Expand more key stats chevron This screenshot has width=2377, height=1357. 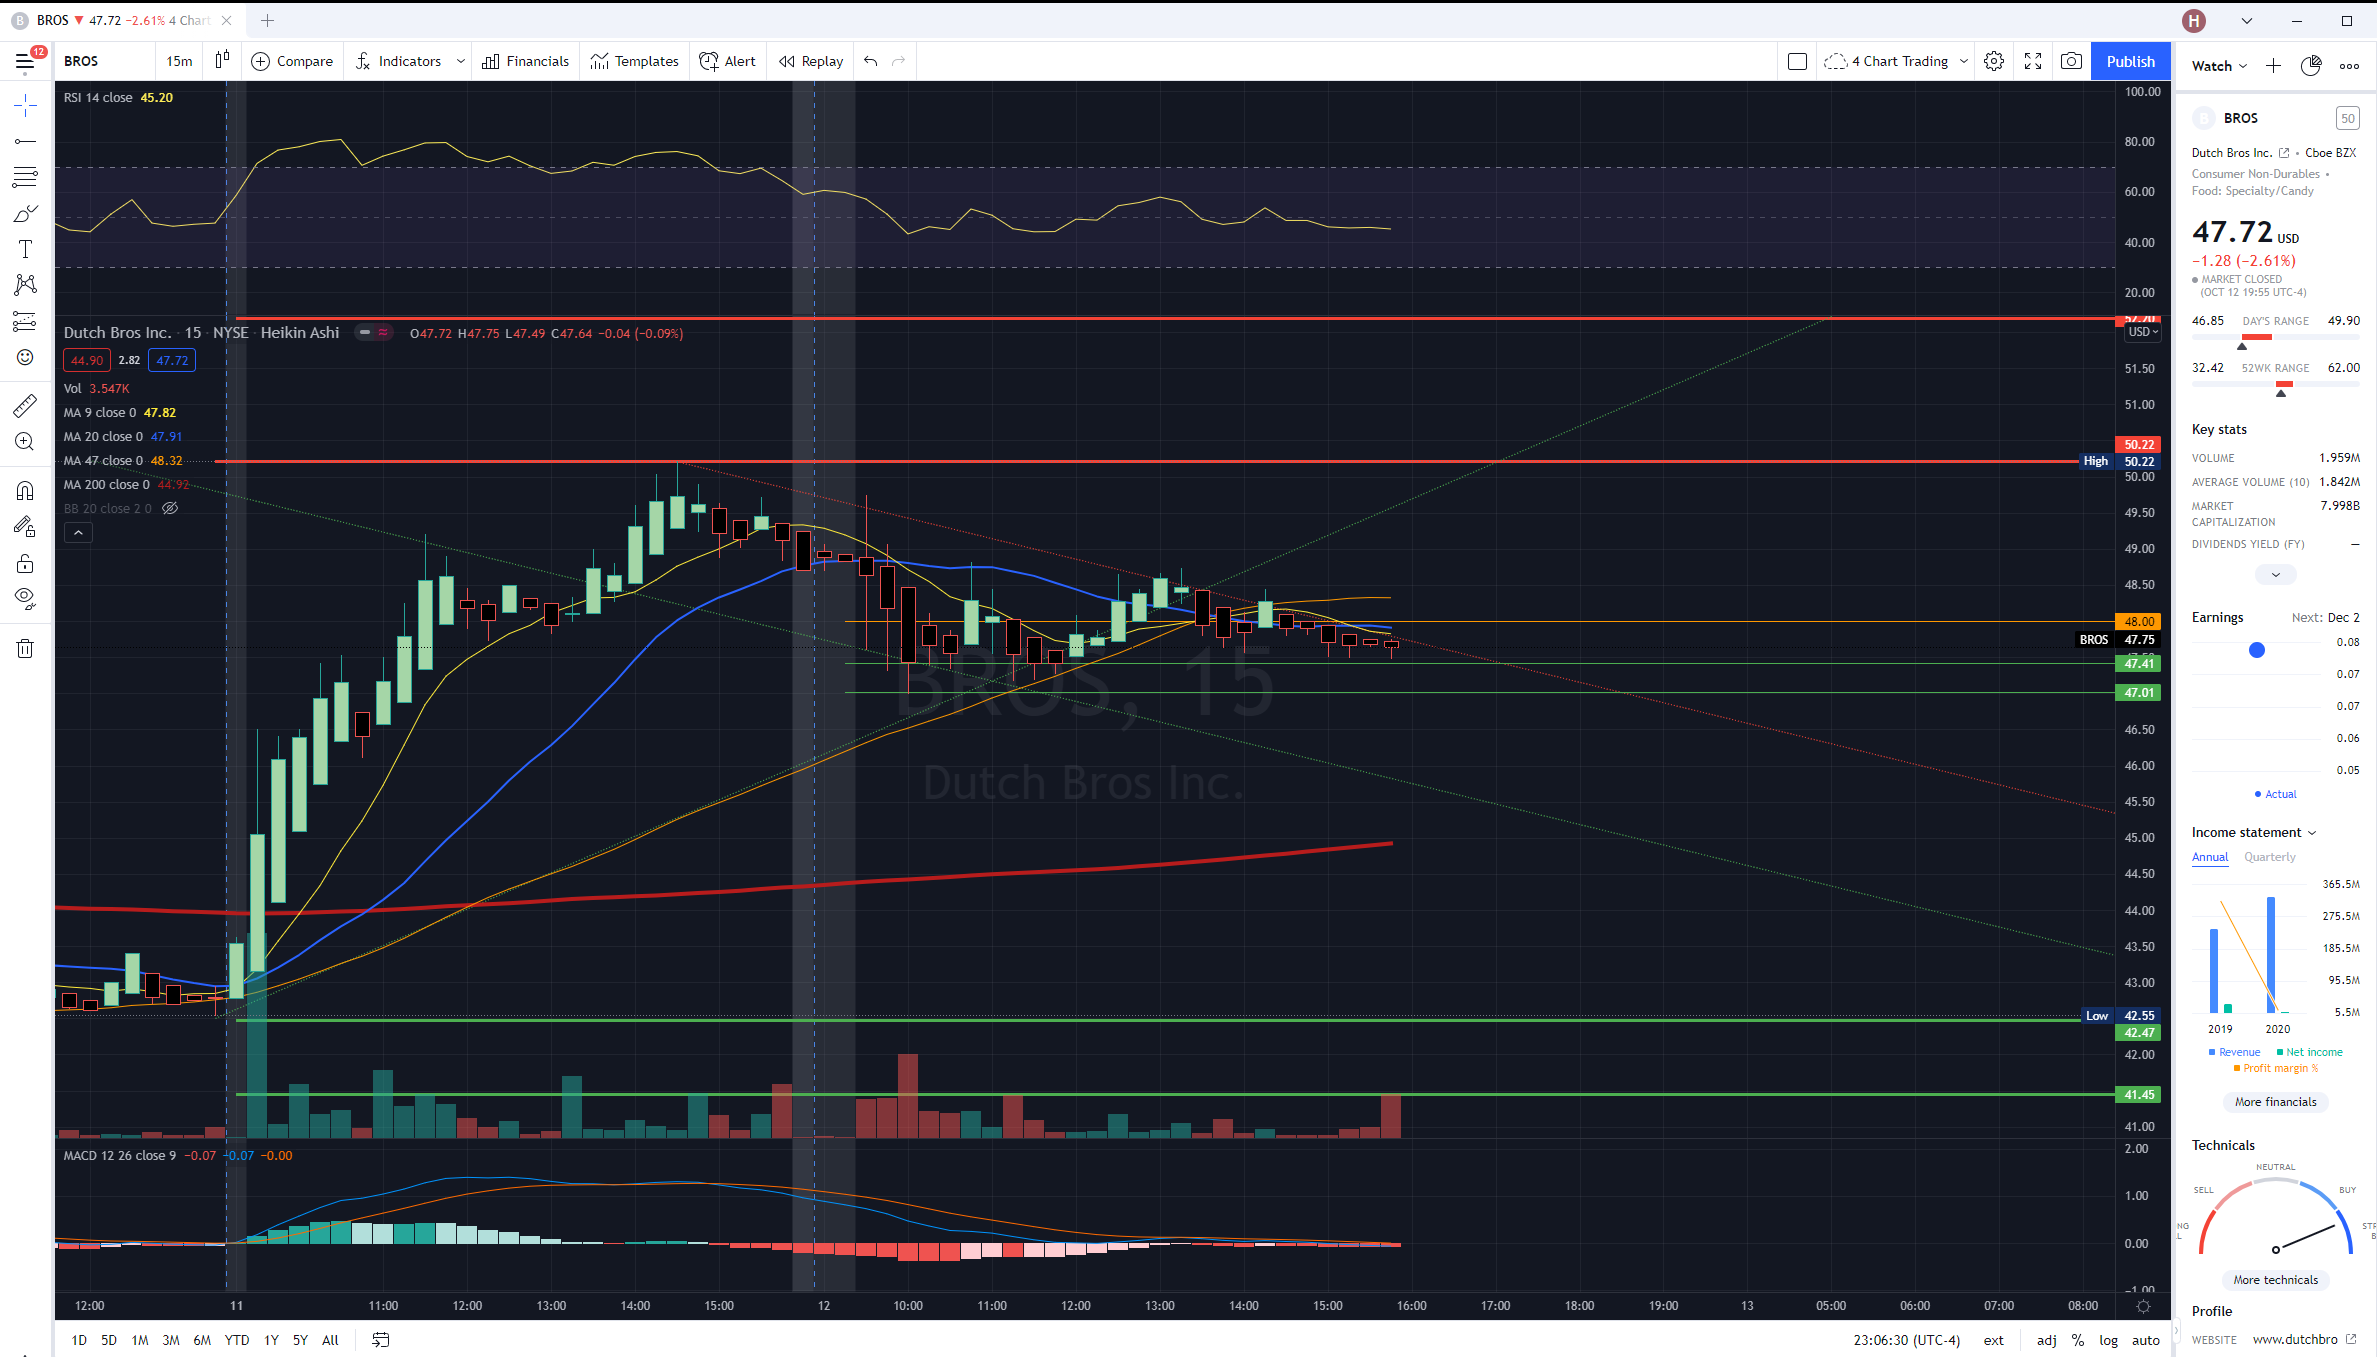point(2276,575)
